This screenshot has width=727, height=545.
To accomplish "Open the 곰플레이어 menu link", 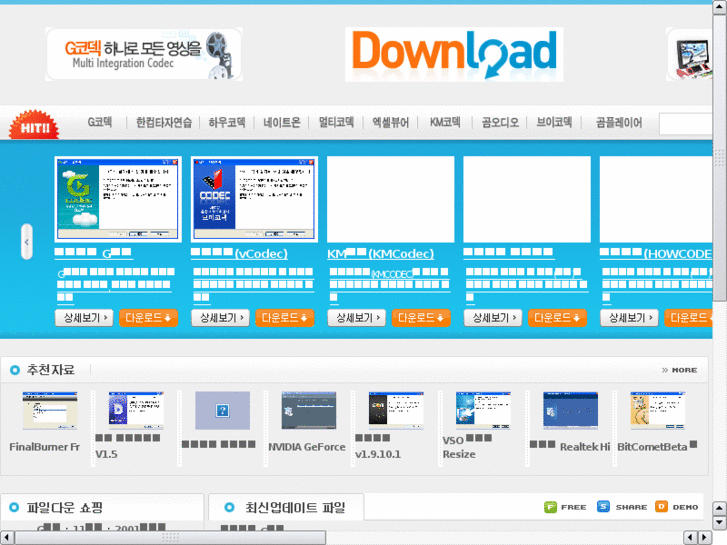I will [x=619, y=122].
